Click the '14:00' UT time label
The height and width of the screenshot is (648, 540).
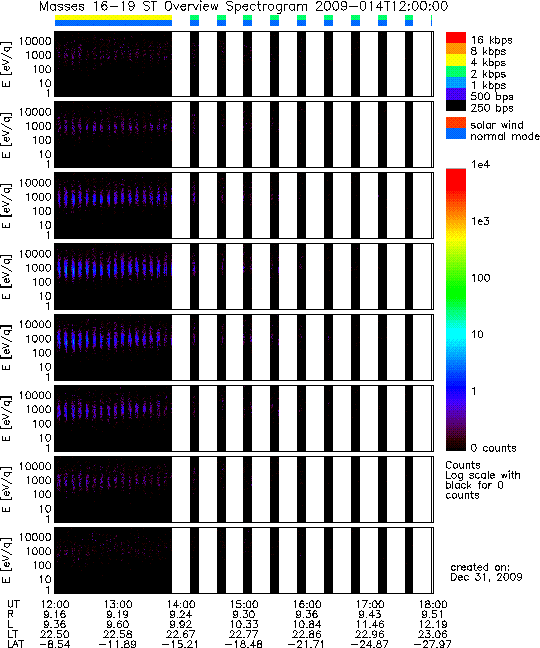pos(181,605)
